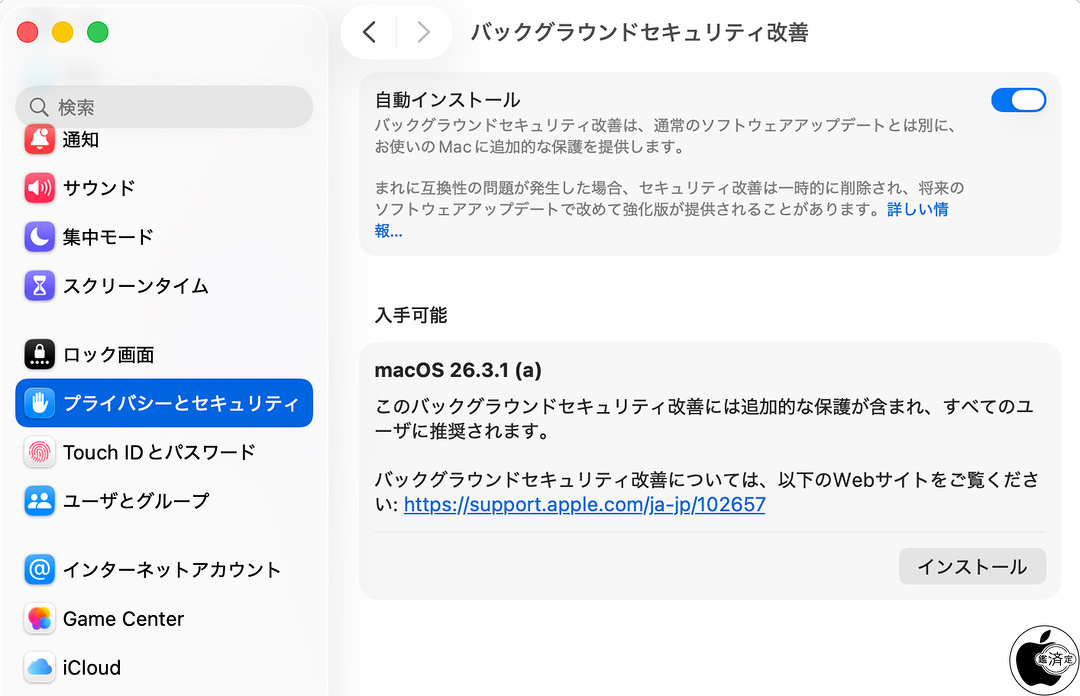Click the Game Center colorful icon
This screenshot has width=1080, height=696.
coord(40,619)
